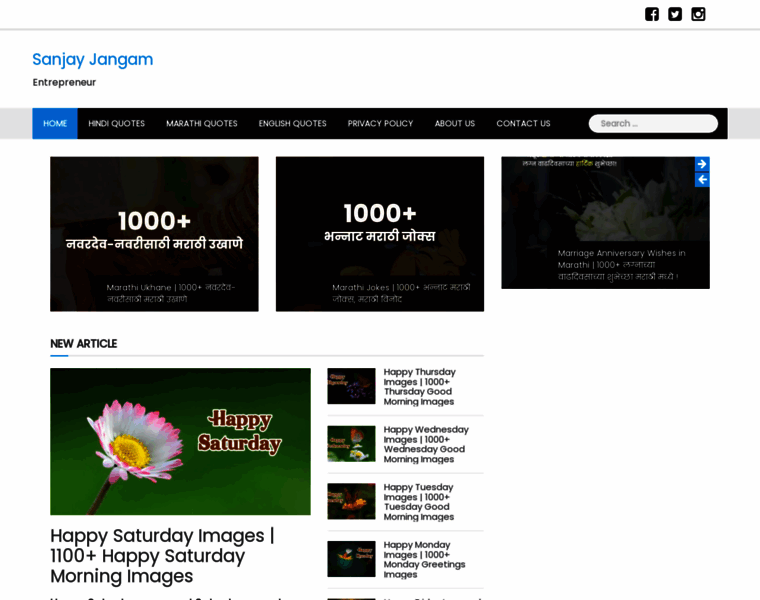The height and width of the screenshot is (600, 760).
Task: Click Happy Monday Images thumbnail
Action: 351,559
